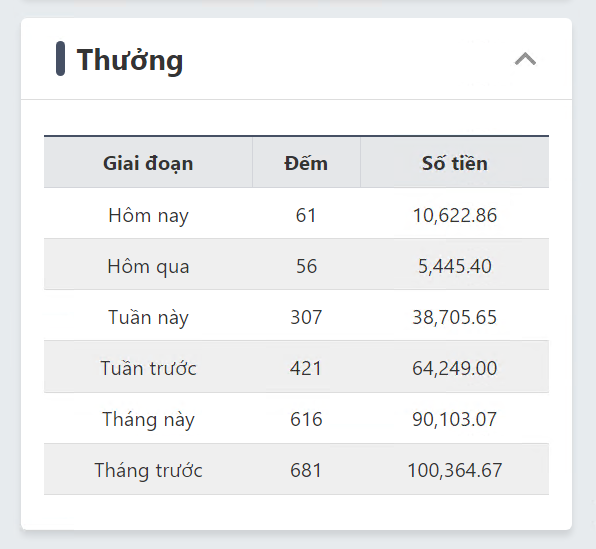Image resolution: width=596 pixels, height=549 pixels.
Task: Collapse the Thưởng panel with chevron
Action: [525, 59]
